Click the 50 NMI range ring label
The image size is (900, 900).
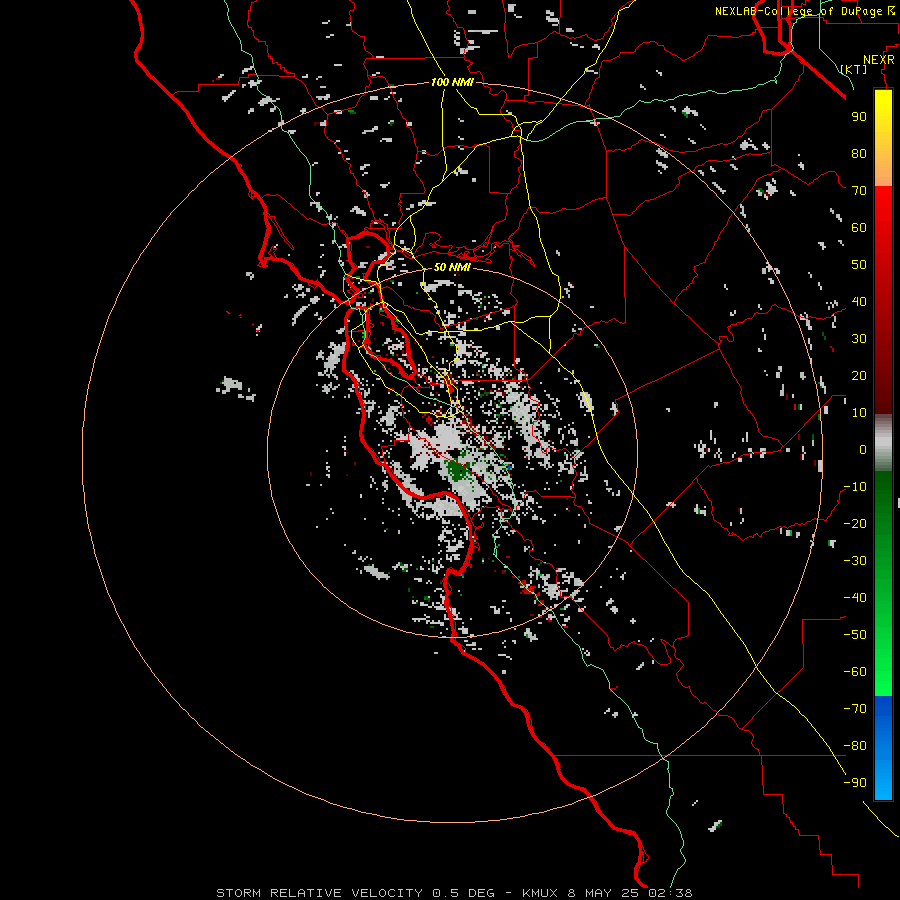coord(452,267)
